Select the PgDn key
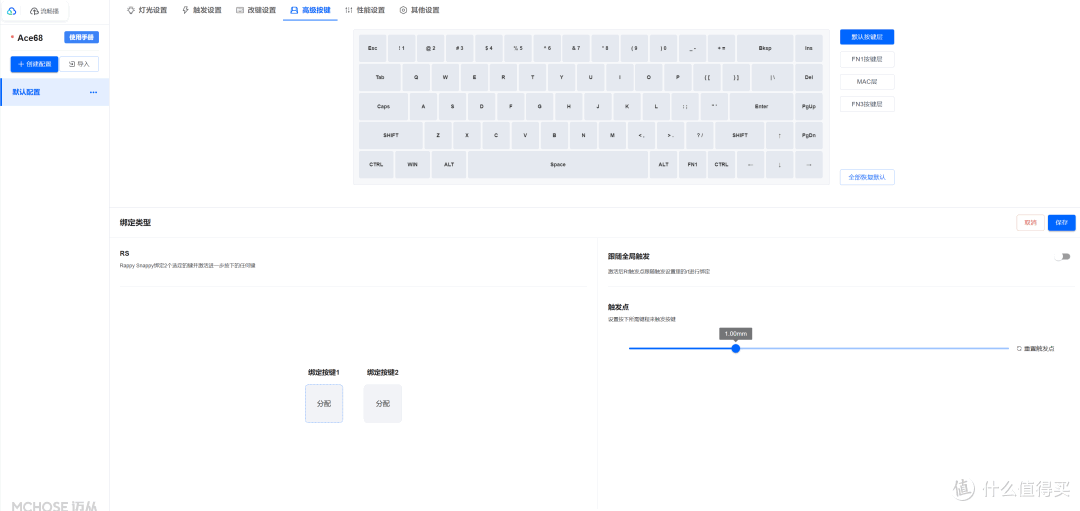1080x511 pixels. click(809, 136)
